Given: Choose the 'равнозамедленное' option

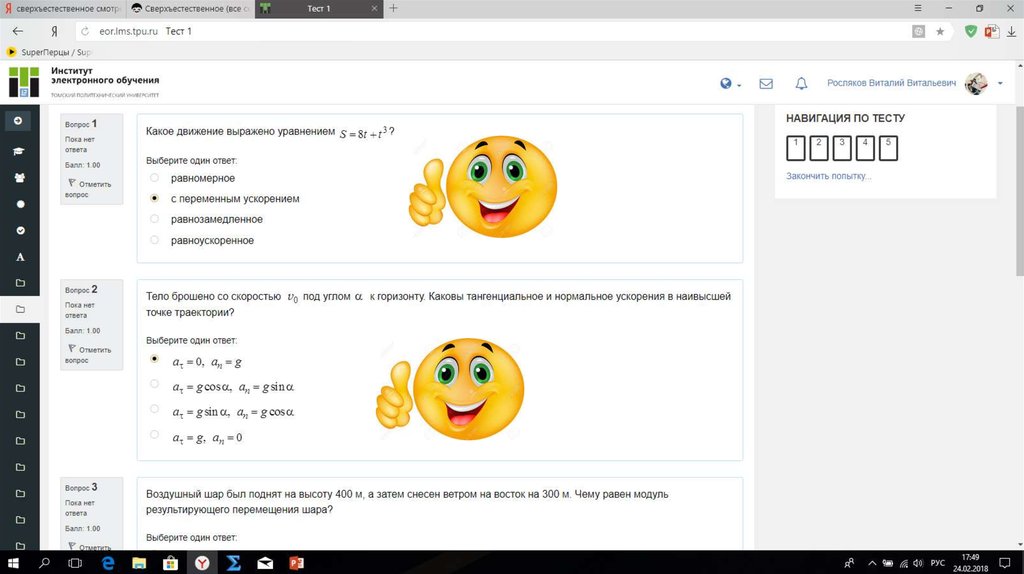Looking at the screenshot, I should (x=154, y=219).
